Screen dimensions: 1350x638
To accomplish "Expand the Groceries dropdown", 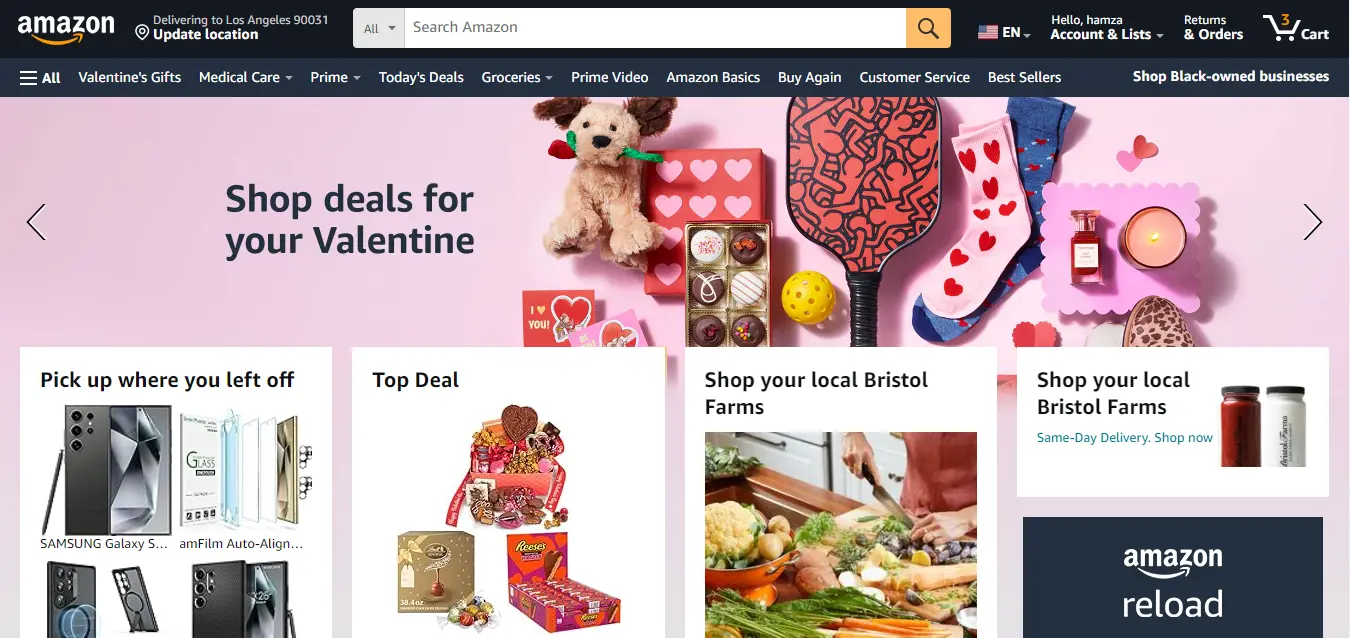I will click(x=517, y=77).
